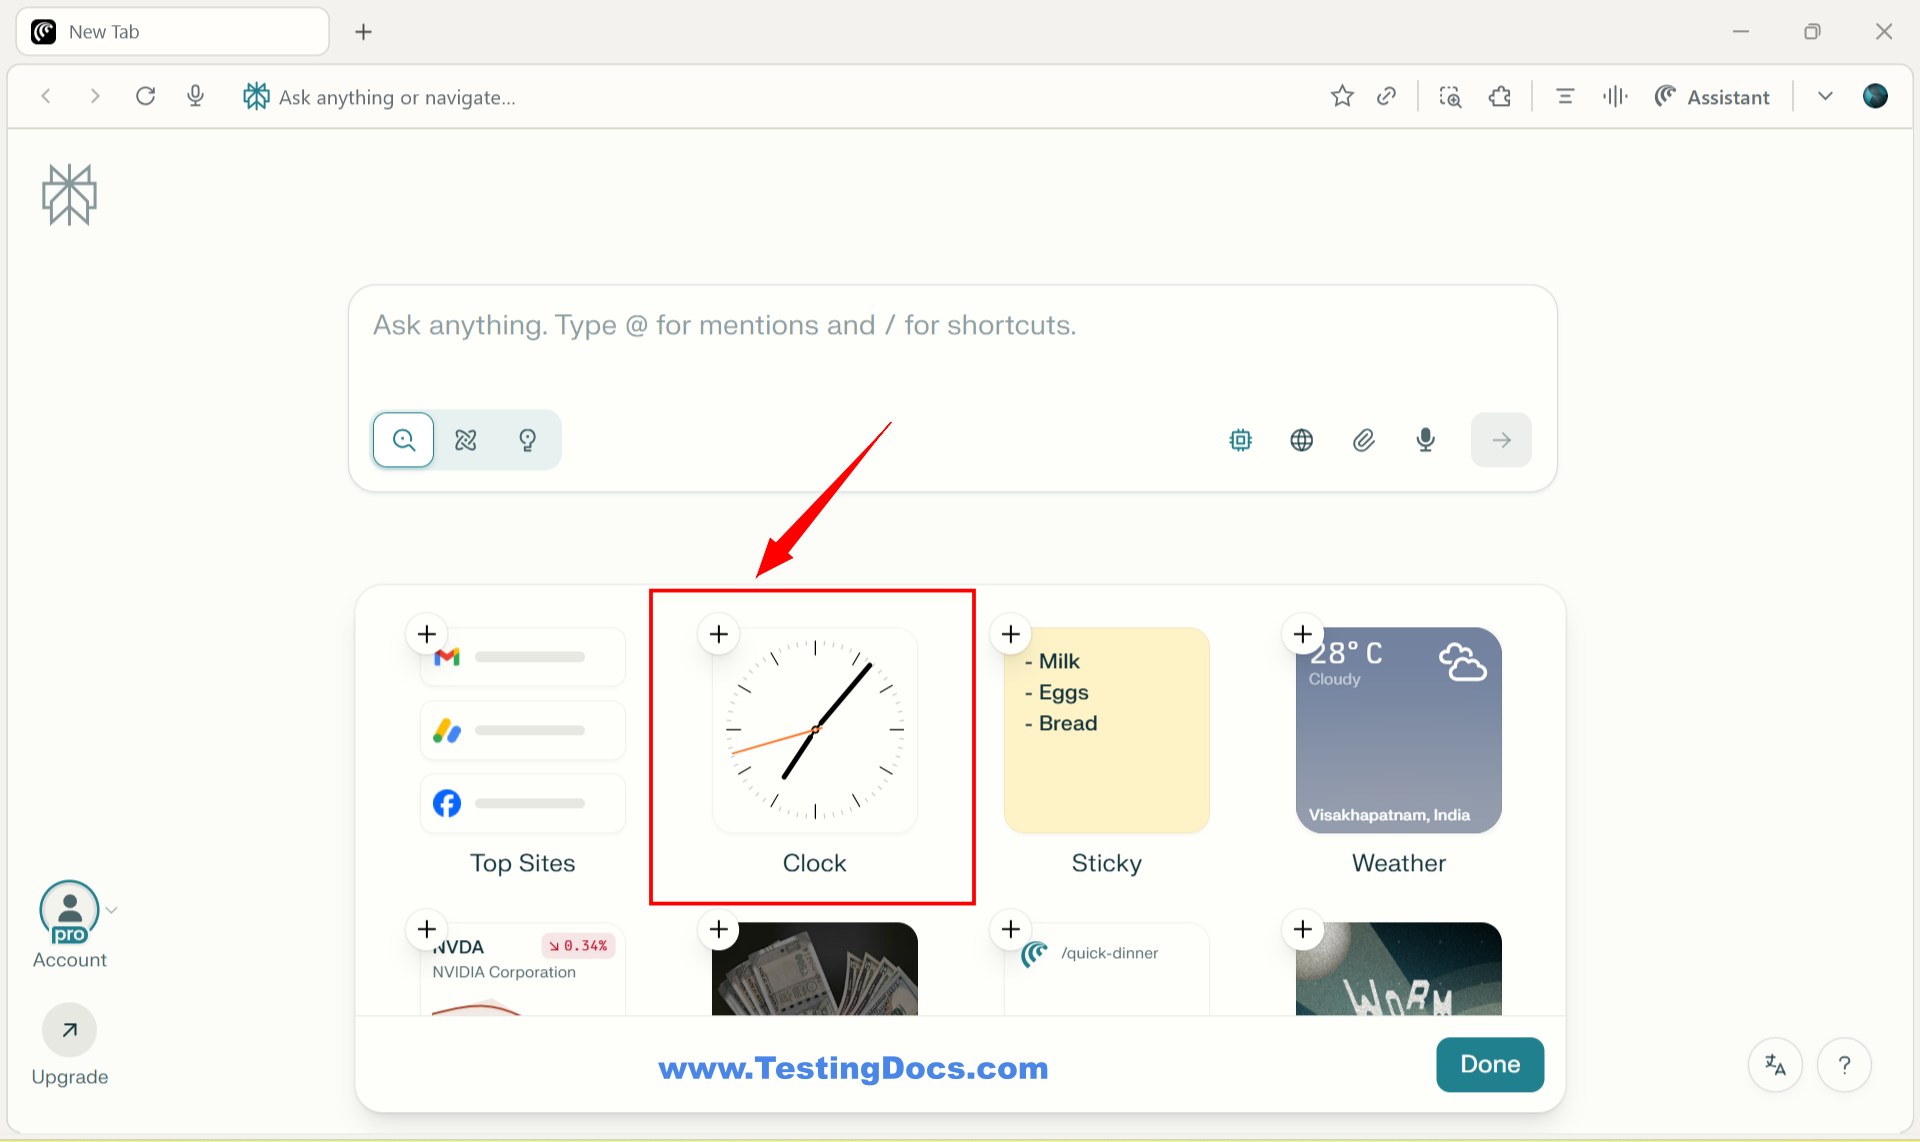
Task: Switch to the Labs lightbulb mode
Action: tap(528, 440)
